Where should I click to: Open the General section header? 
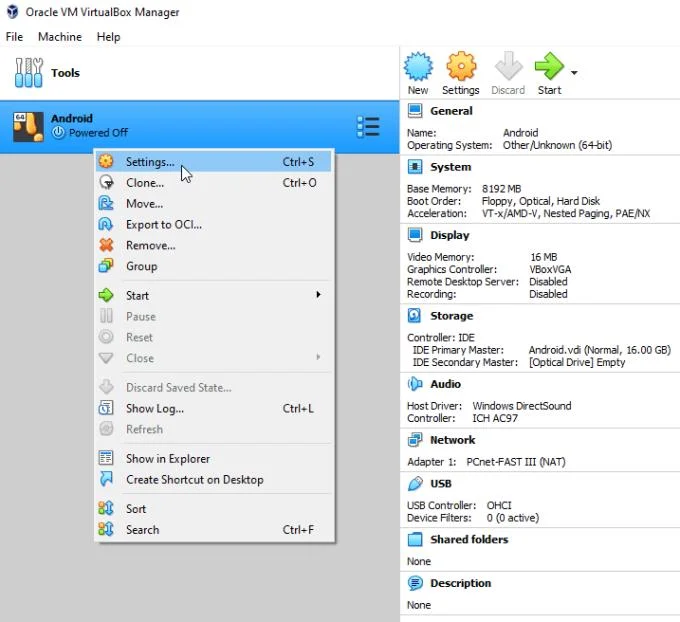451,111
